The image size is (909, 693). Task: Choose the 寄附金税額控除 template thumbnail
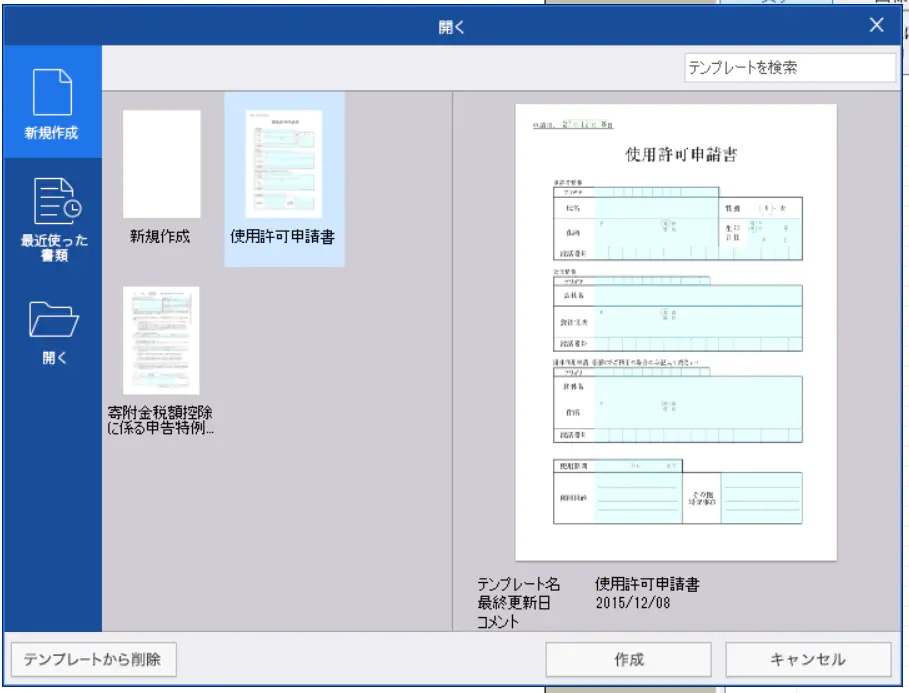tap(161, 340)
